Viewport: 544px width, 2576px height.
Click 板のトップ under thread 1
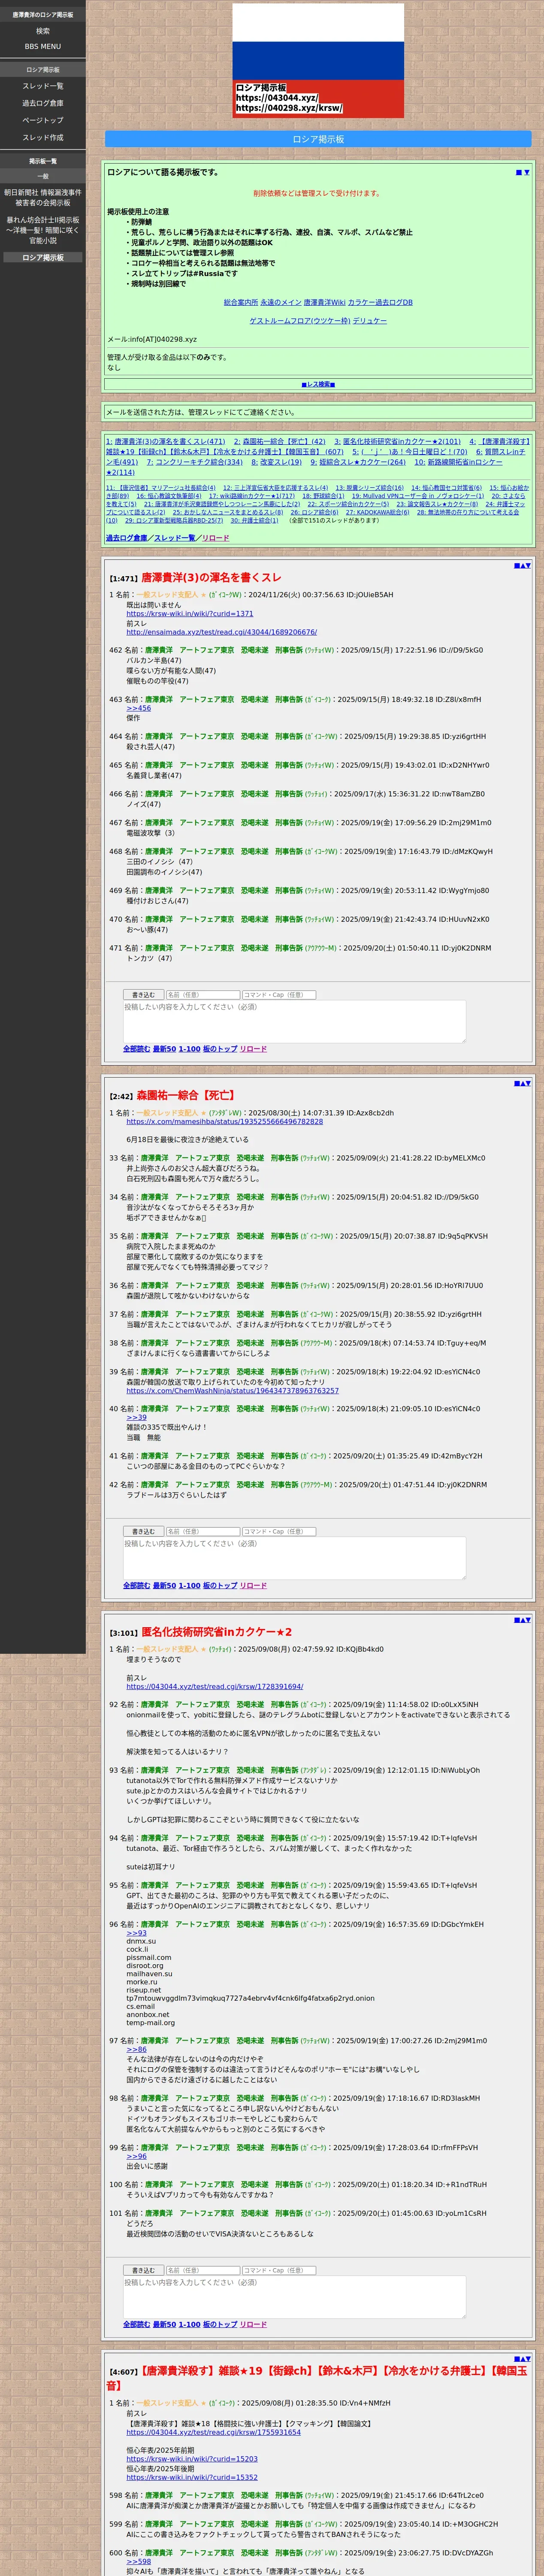pos(220,1049)
